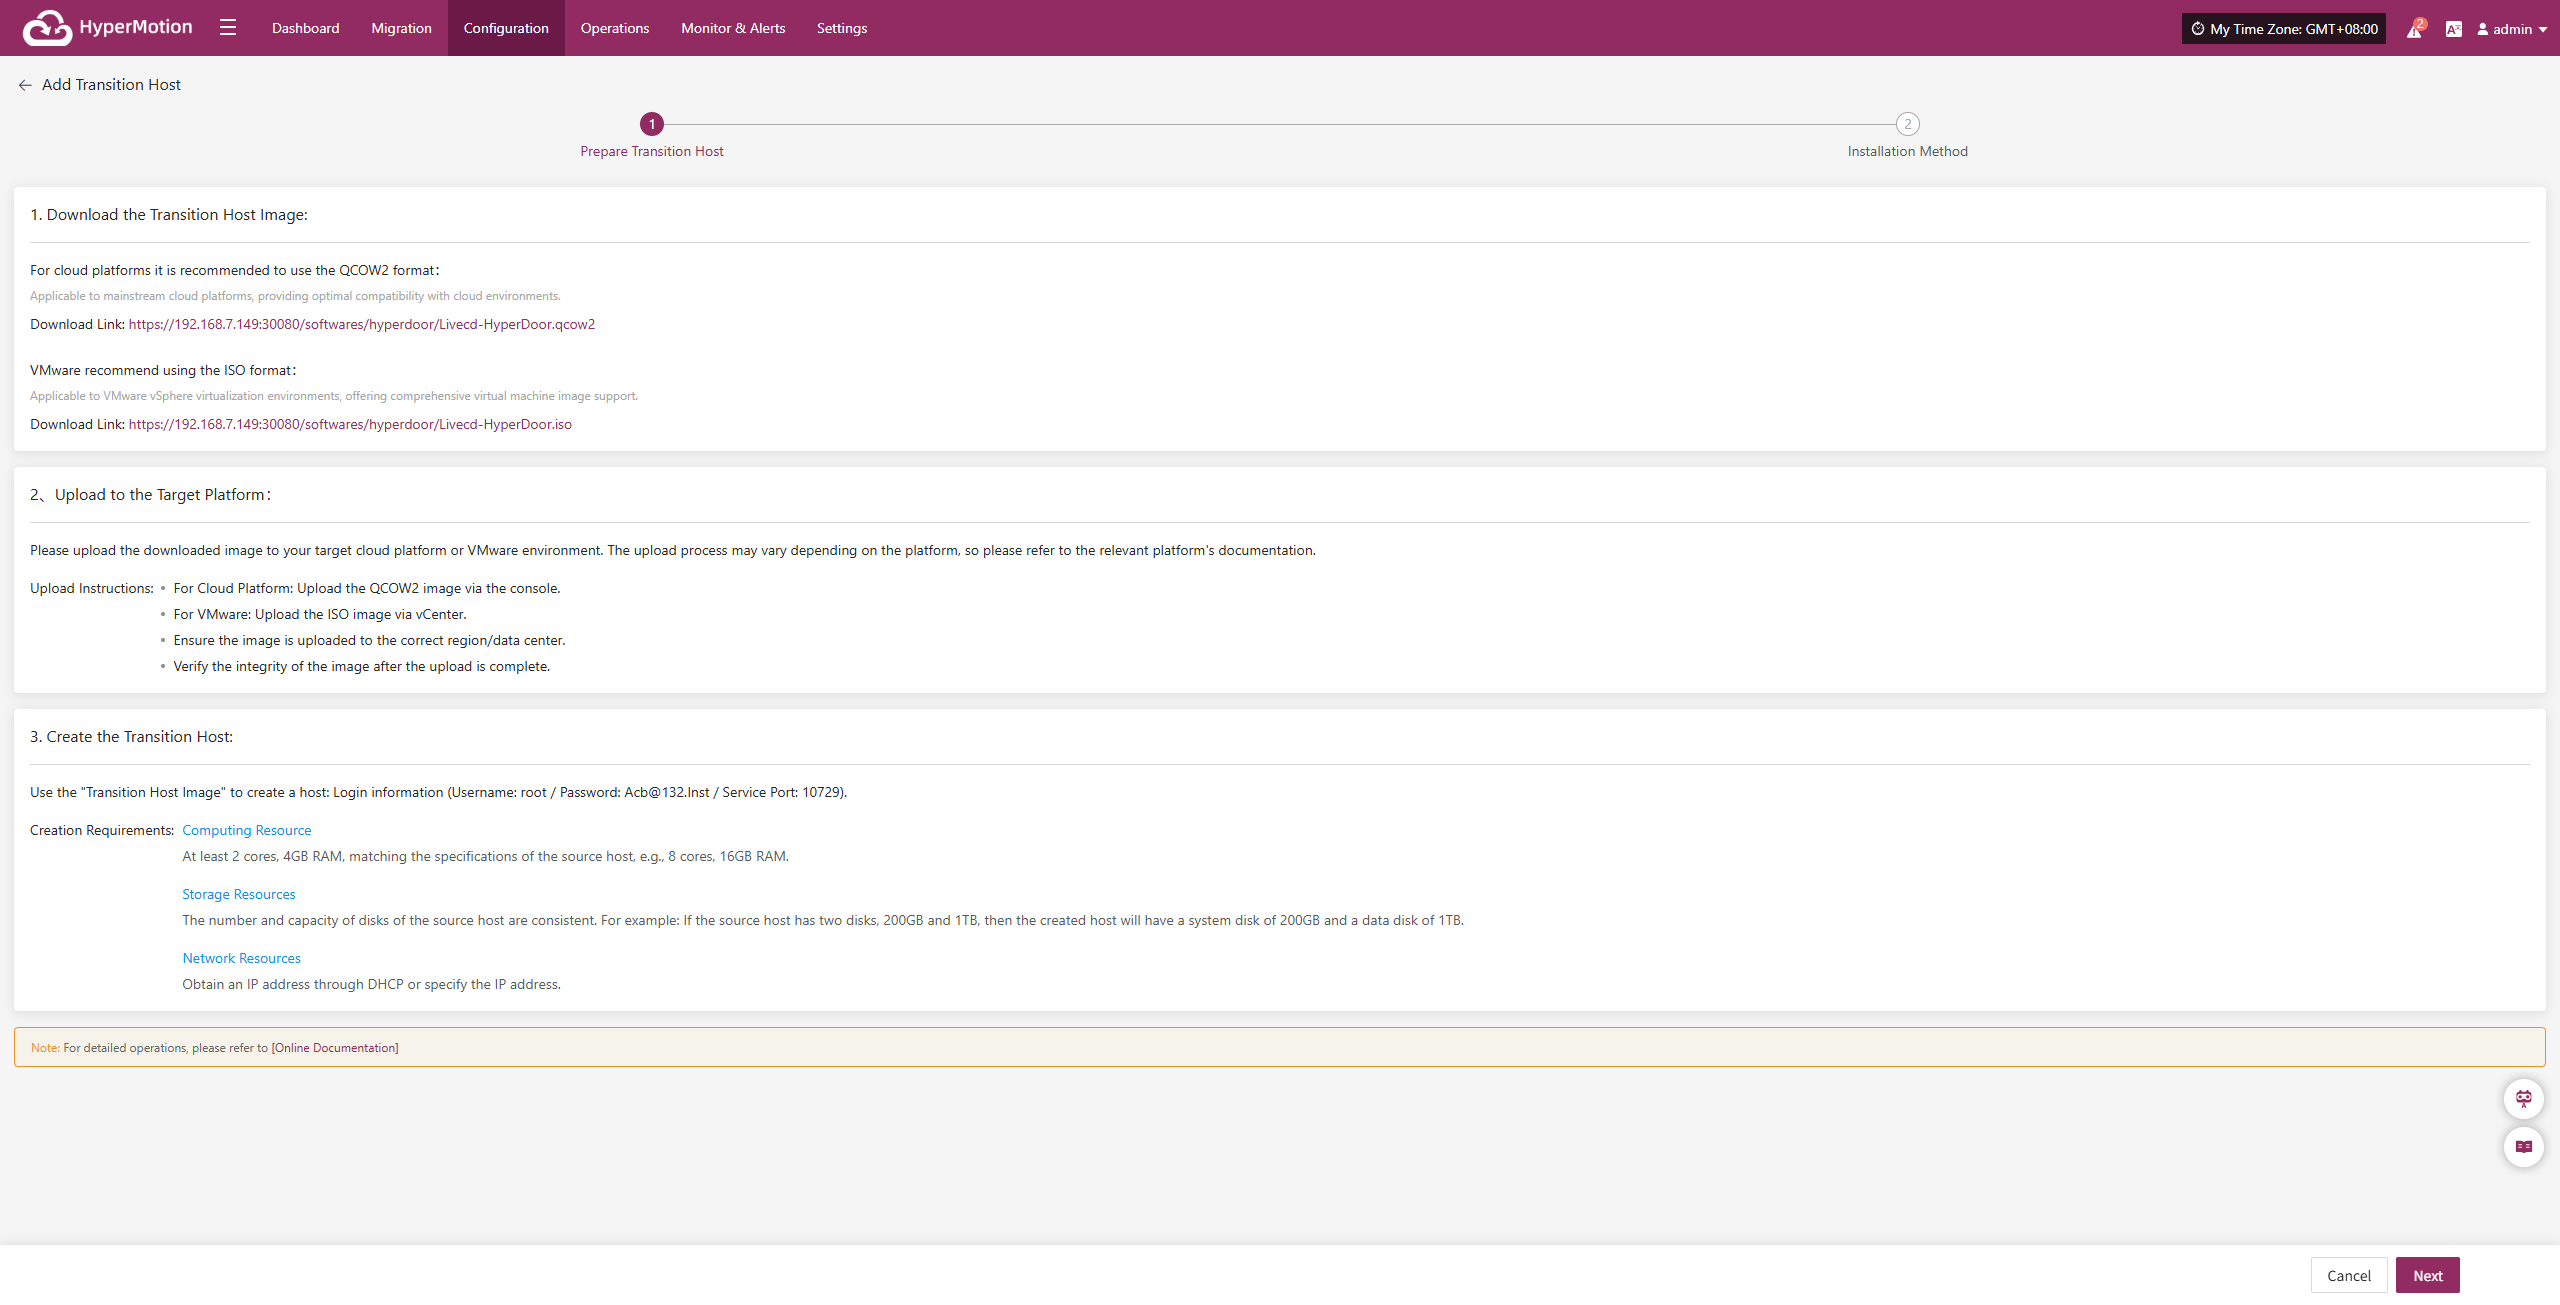The width and height of the screenshot is (2560, 1305).
Task: Open the documentation book floating icon
Action: 2523,1147
